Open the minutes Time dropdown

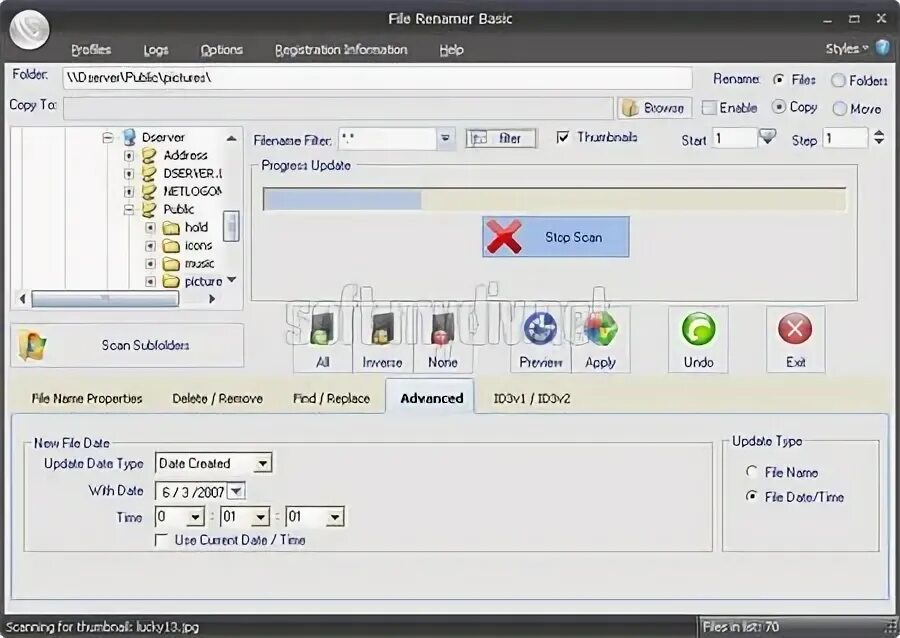pyautogui.click(x=261, y=517)
